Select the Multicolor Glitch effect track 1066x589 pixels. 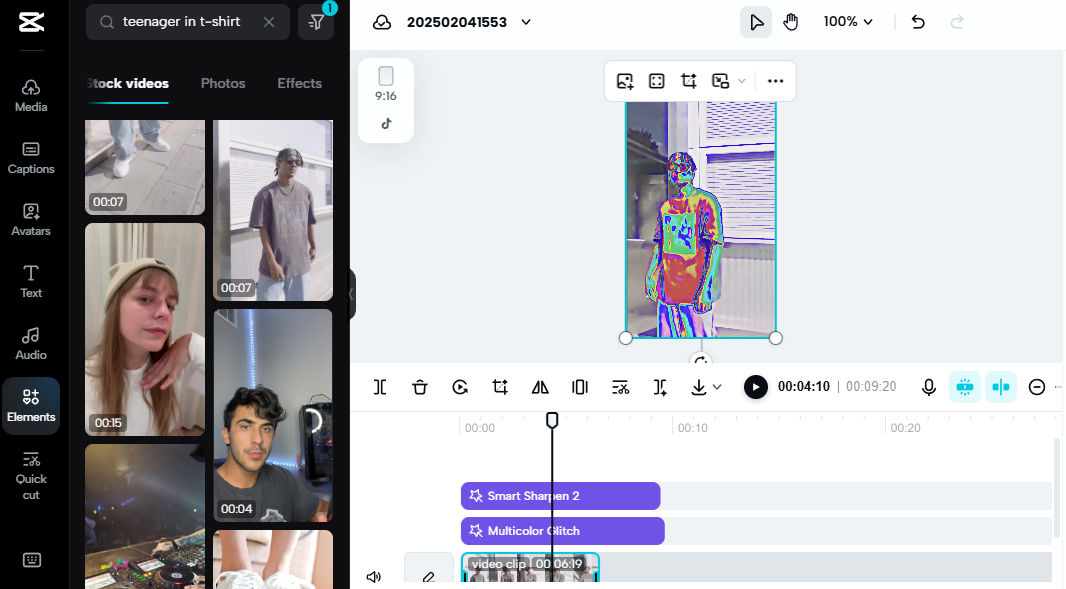coord(562,531)
